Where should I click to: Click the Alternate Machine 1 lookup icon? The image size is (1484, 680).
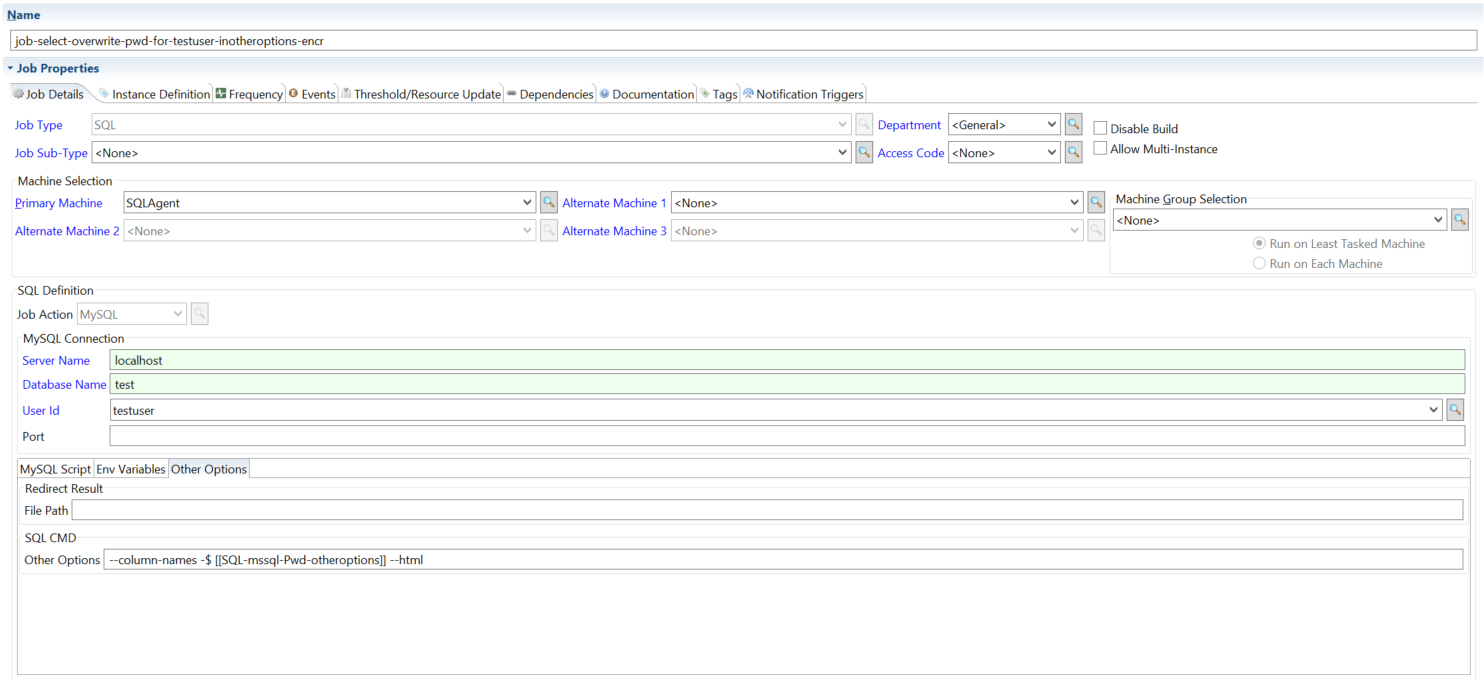(x=1096, y=202)
